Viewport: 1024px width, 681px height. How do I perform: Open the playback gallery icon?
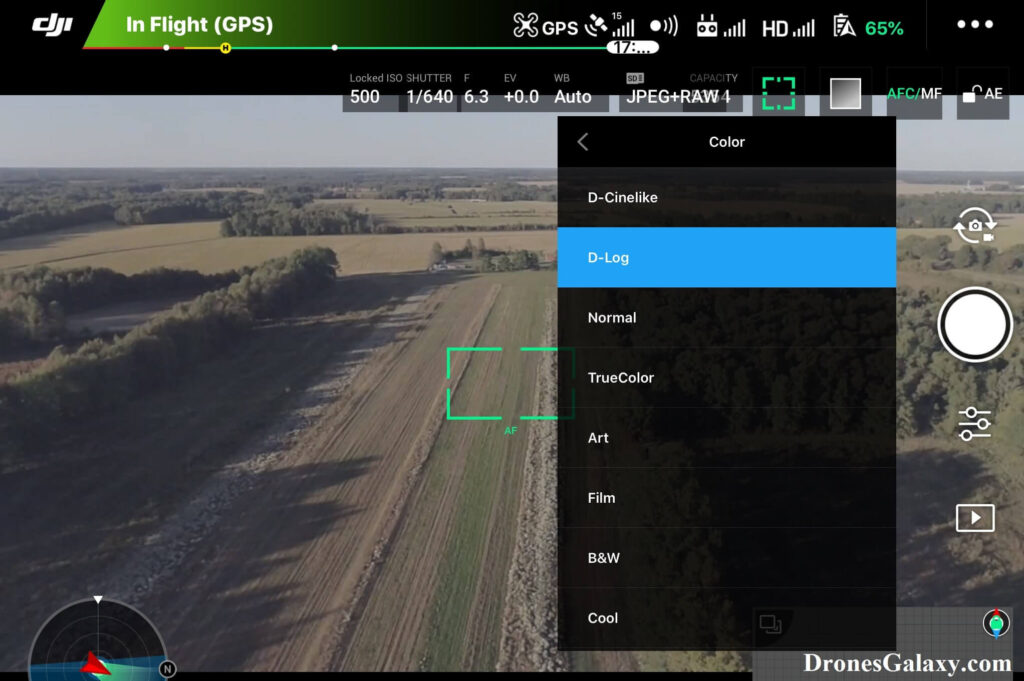tap(975, 518)
